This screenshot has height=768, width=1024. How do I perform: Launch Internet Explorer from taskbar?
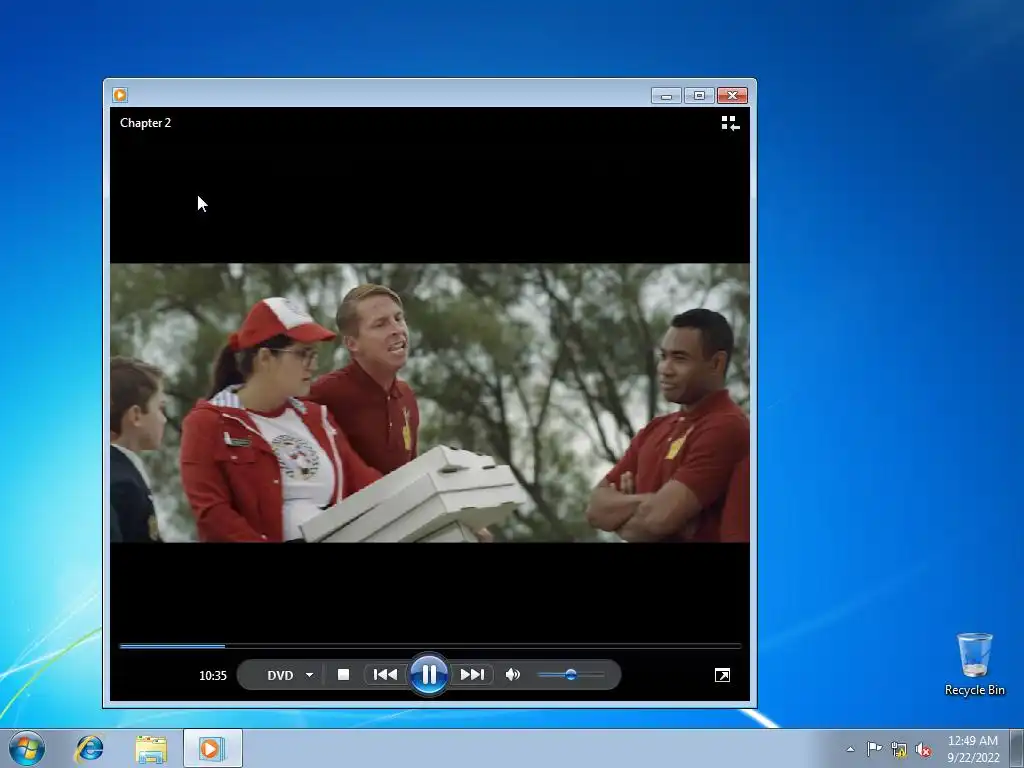tap(89, 748)
